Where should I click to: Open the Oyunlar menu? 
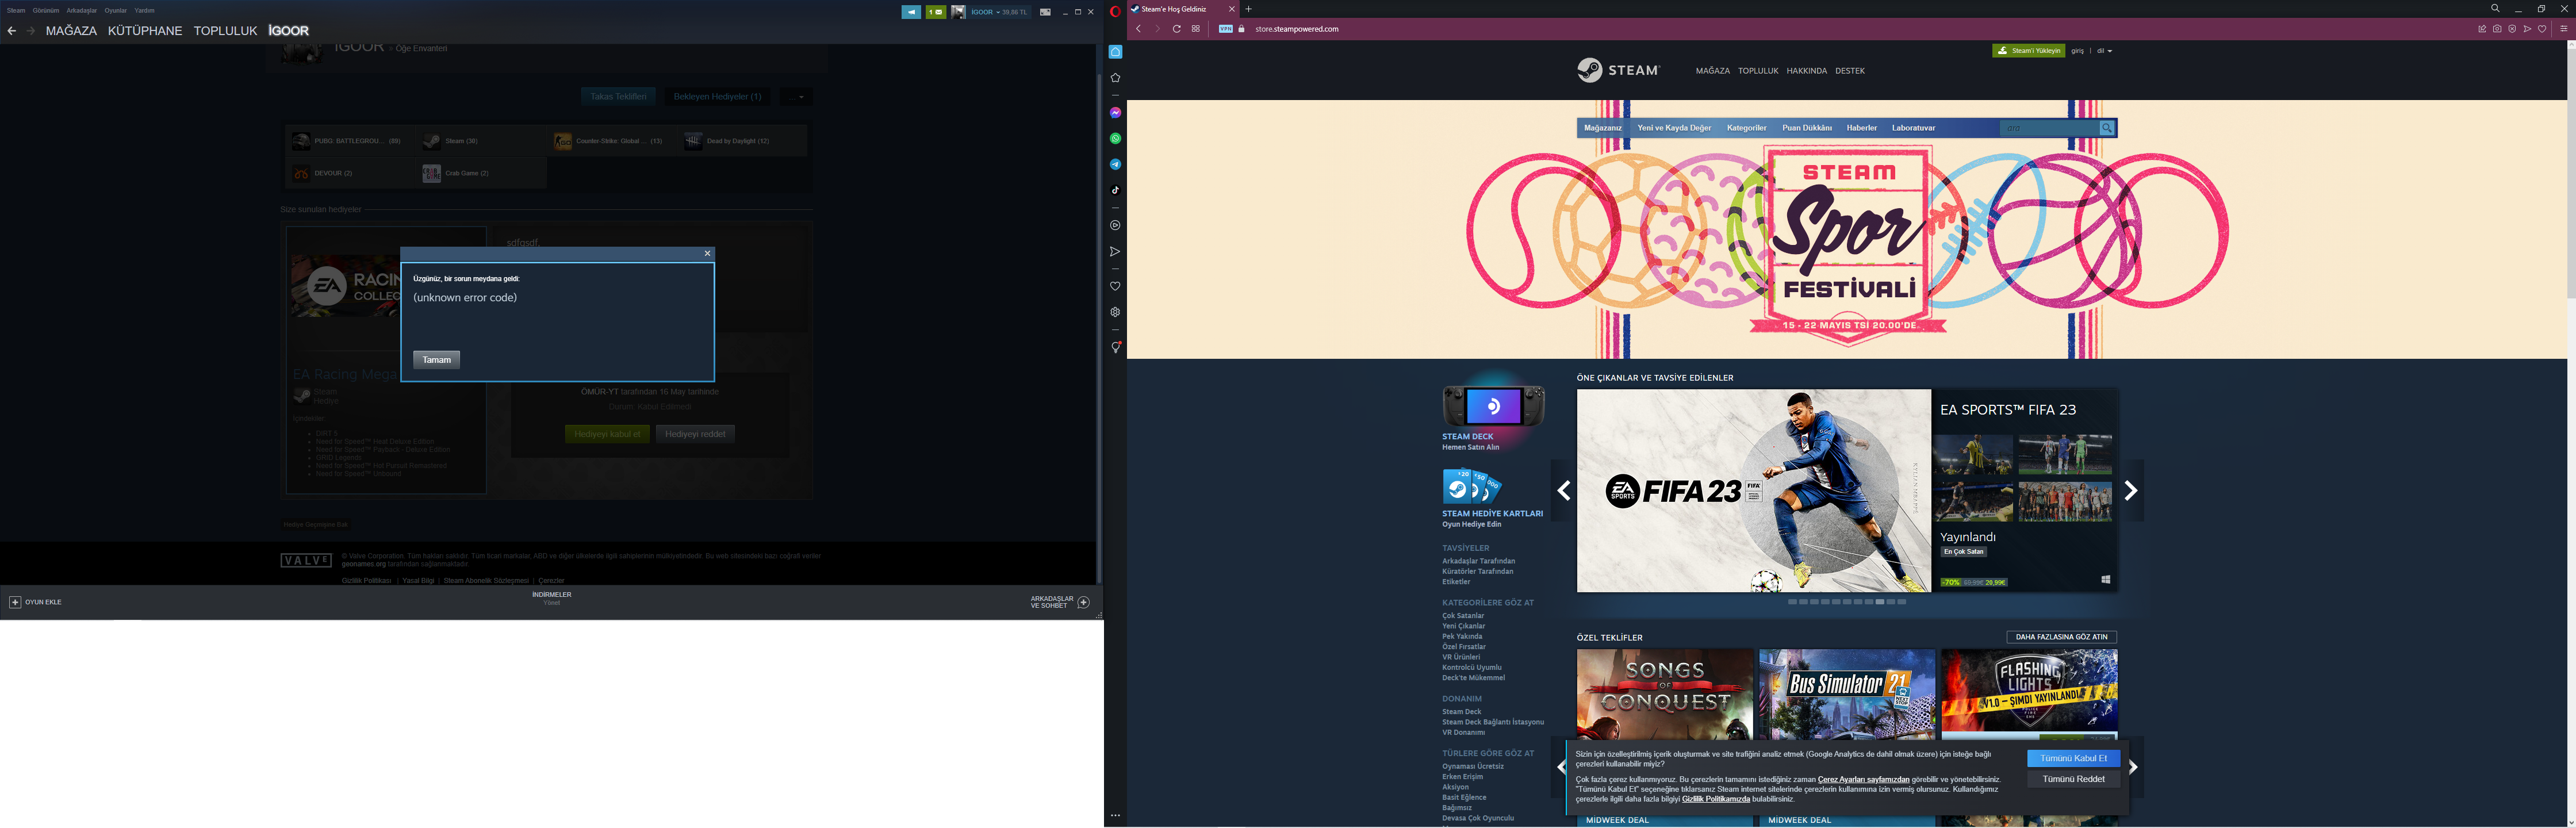(x=116, y=10)
